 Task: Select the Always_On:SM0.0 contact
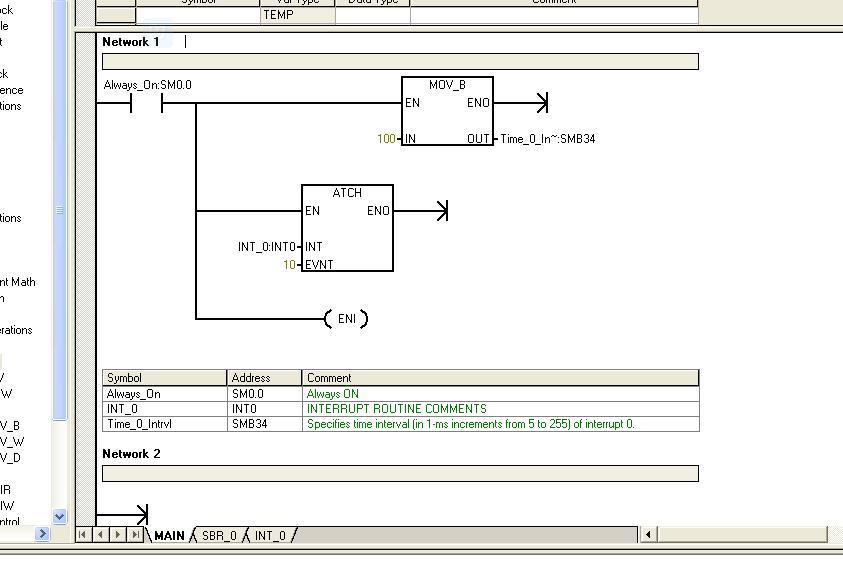tap(146, 103)
